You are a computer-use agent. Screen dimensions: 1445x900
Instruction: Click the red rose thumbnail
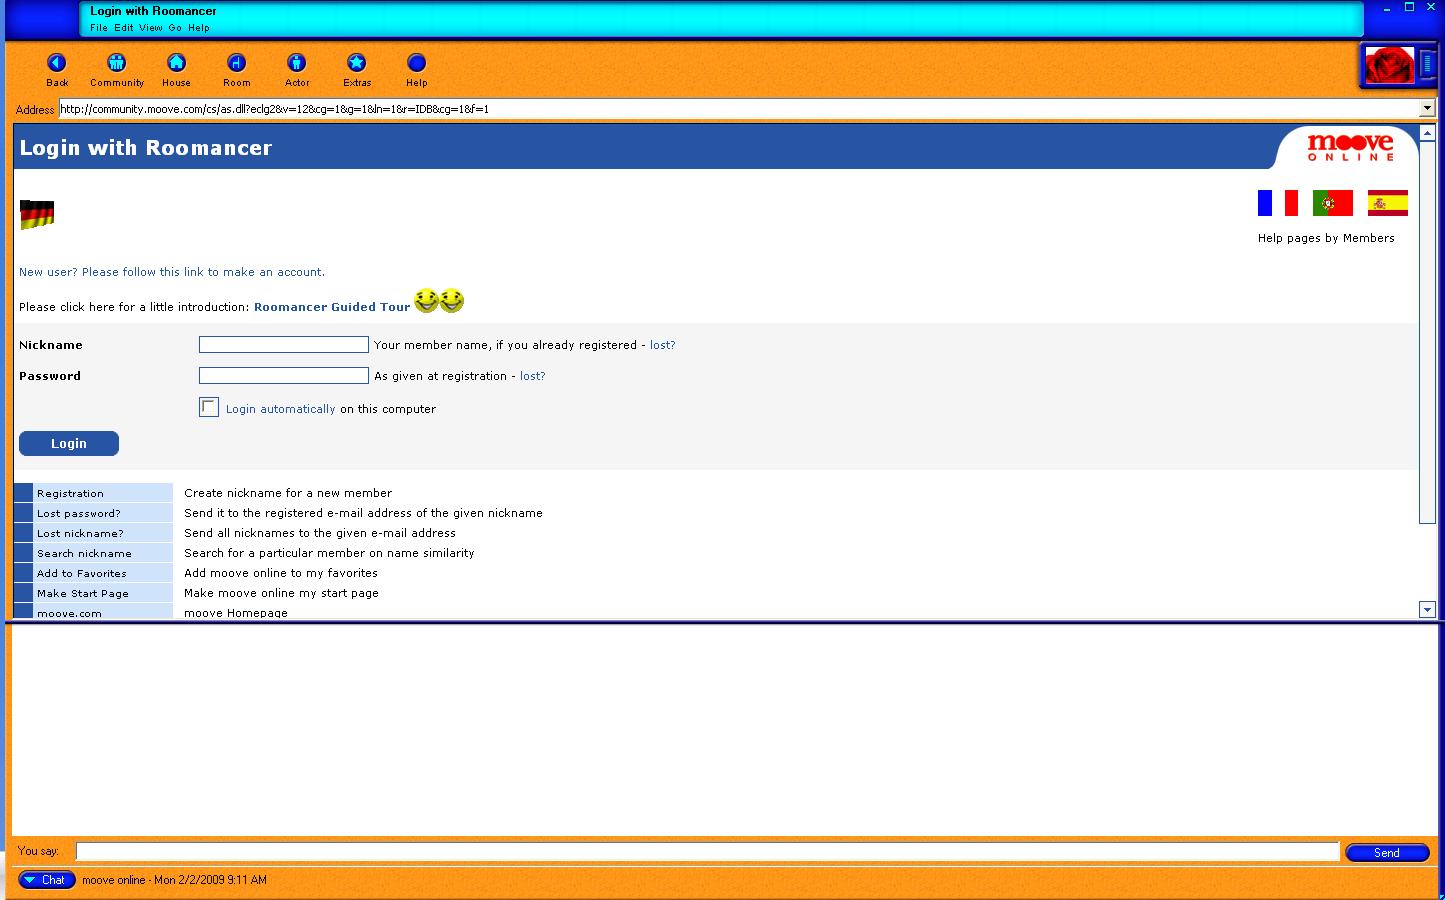(x=1390, y=66)
